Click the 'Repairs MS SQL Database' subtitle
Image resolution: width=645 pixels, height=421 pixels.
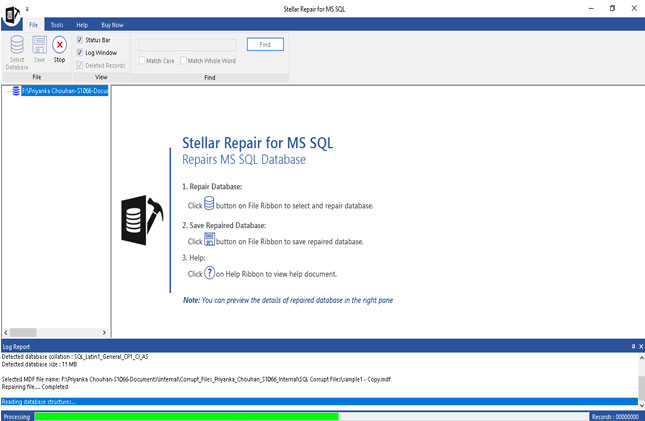tap(244, 159)
